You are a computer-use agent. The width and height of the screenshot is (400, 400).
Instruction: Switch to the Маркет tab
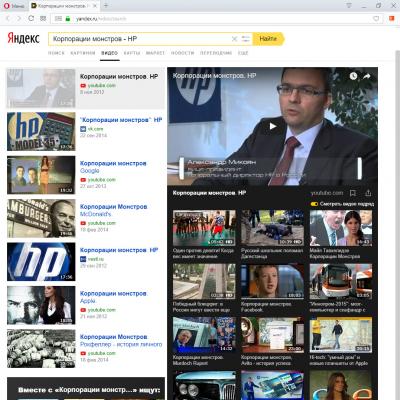click(155, 53)
